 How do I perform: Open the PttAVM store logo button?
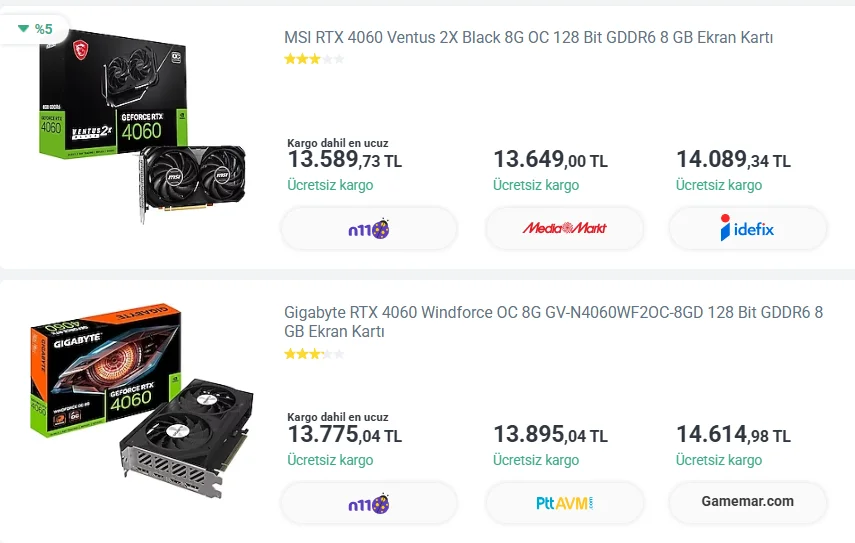[564, 503]
